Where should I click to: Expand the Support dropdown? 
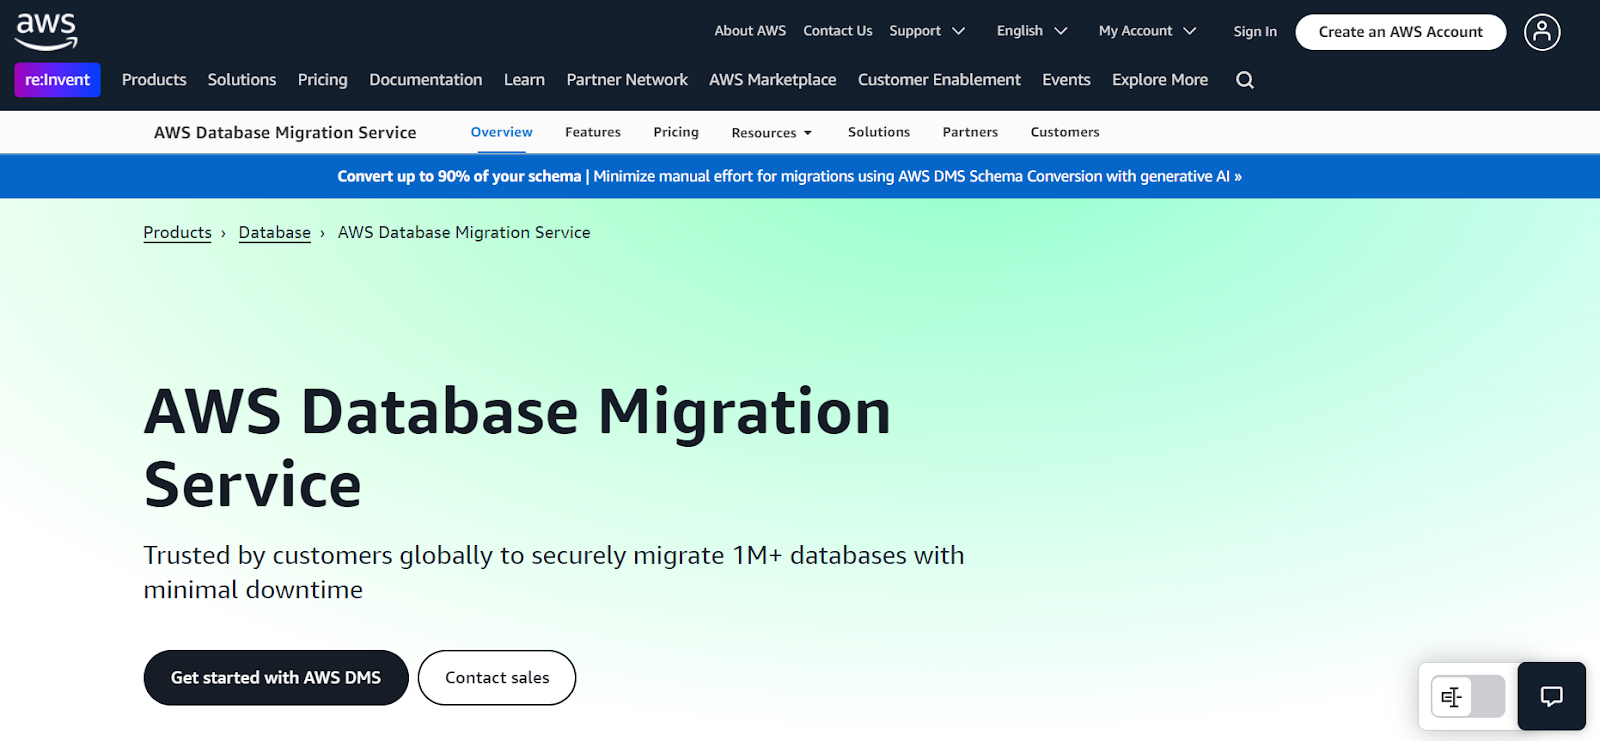pyautogui.click(x=927, y=31)
